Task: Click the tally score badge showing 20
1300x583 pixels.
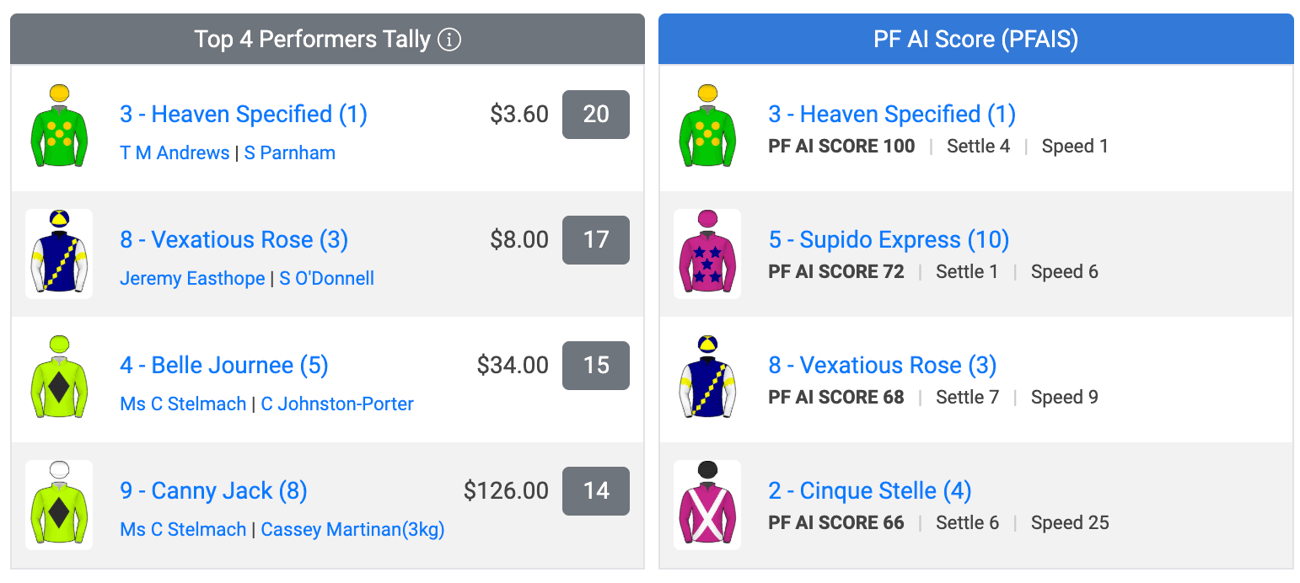Action: [596, 114]
